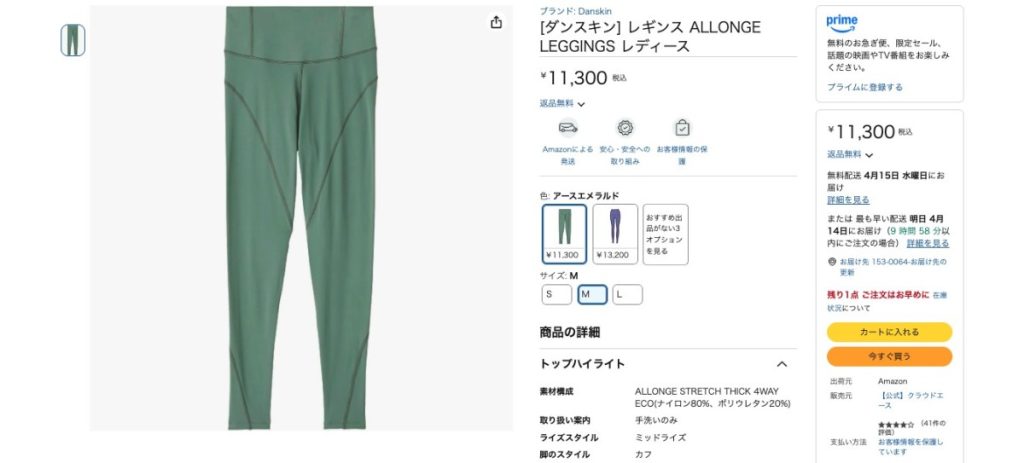Select size L
Image resolution: width=1024 pixels, height=463 pixels.
627,295
